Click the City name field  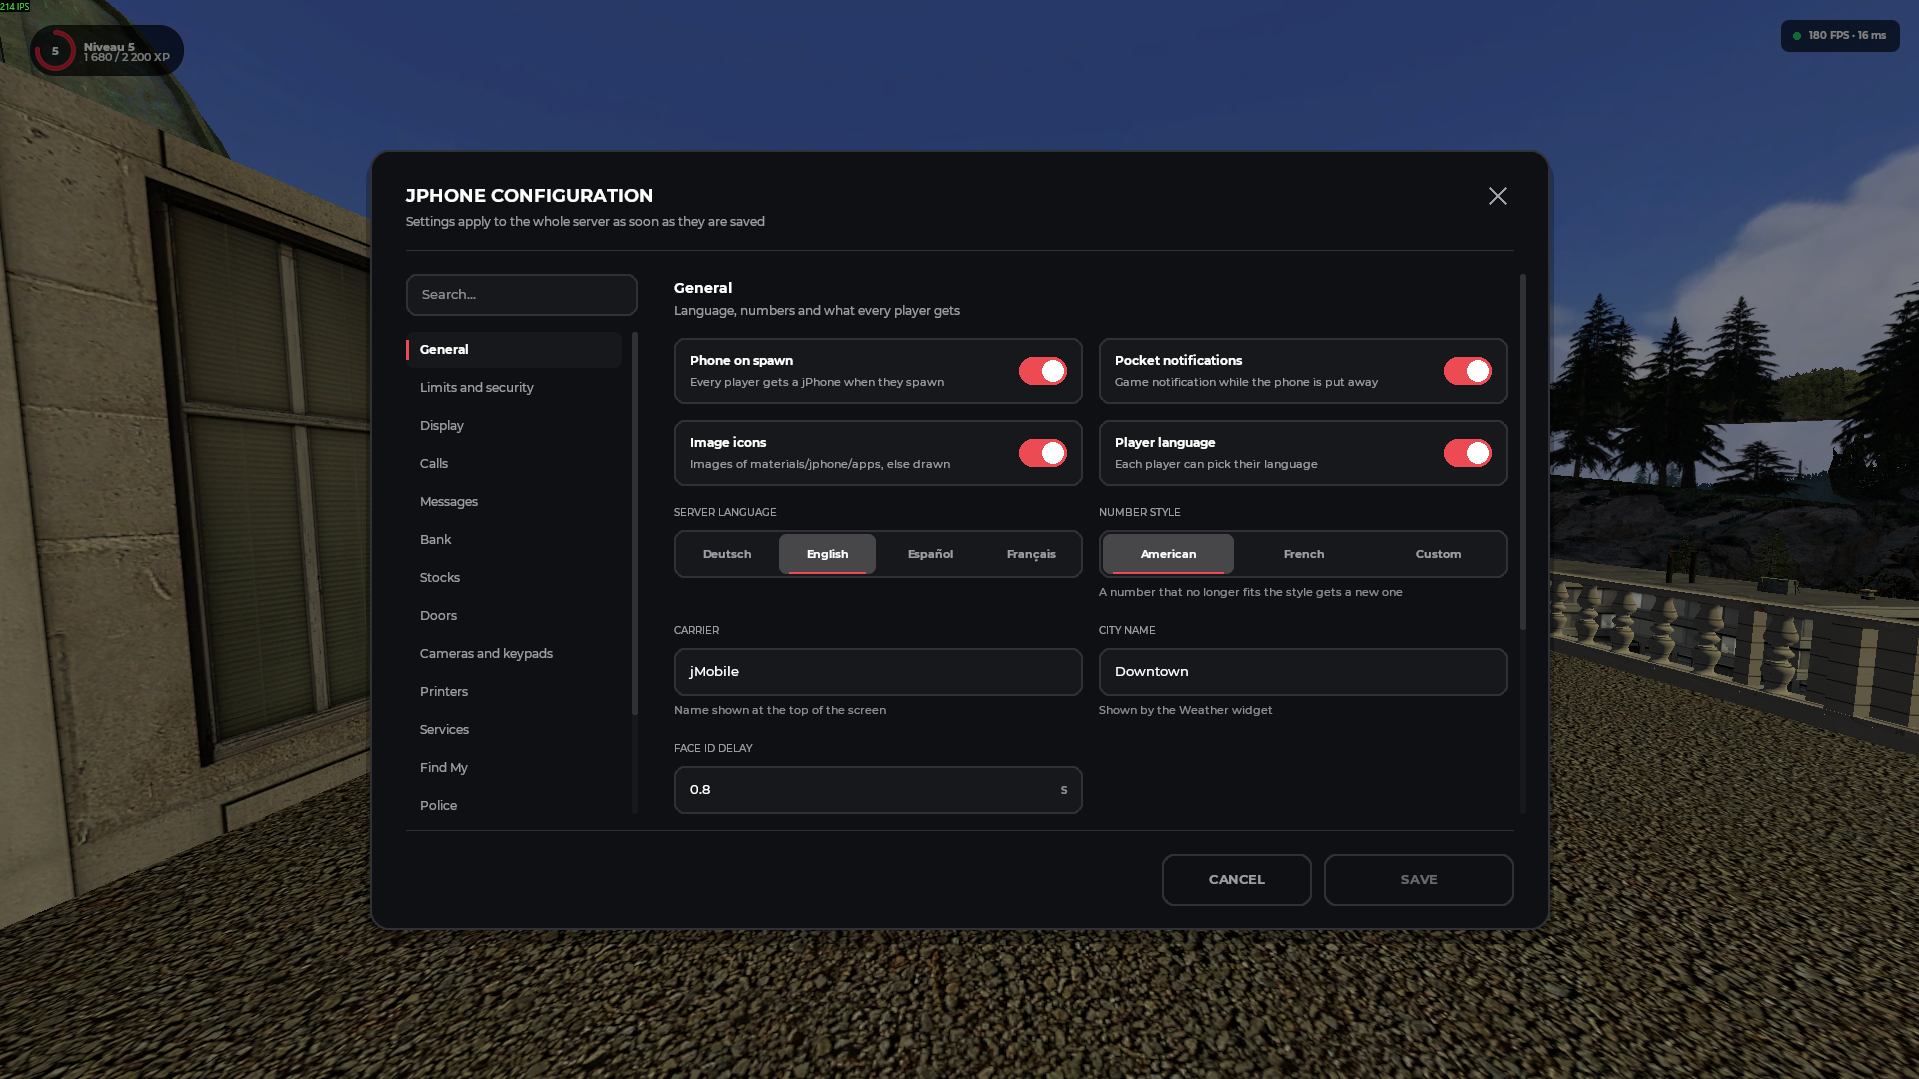pyautogui.click(x=1303, y=672)
